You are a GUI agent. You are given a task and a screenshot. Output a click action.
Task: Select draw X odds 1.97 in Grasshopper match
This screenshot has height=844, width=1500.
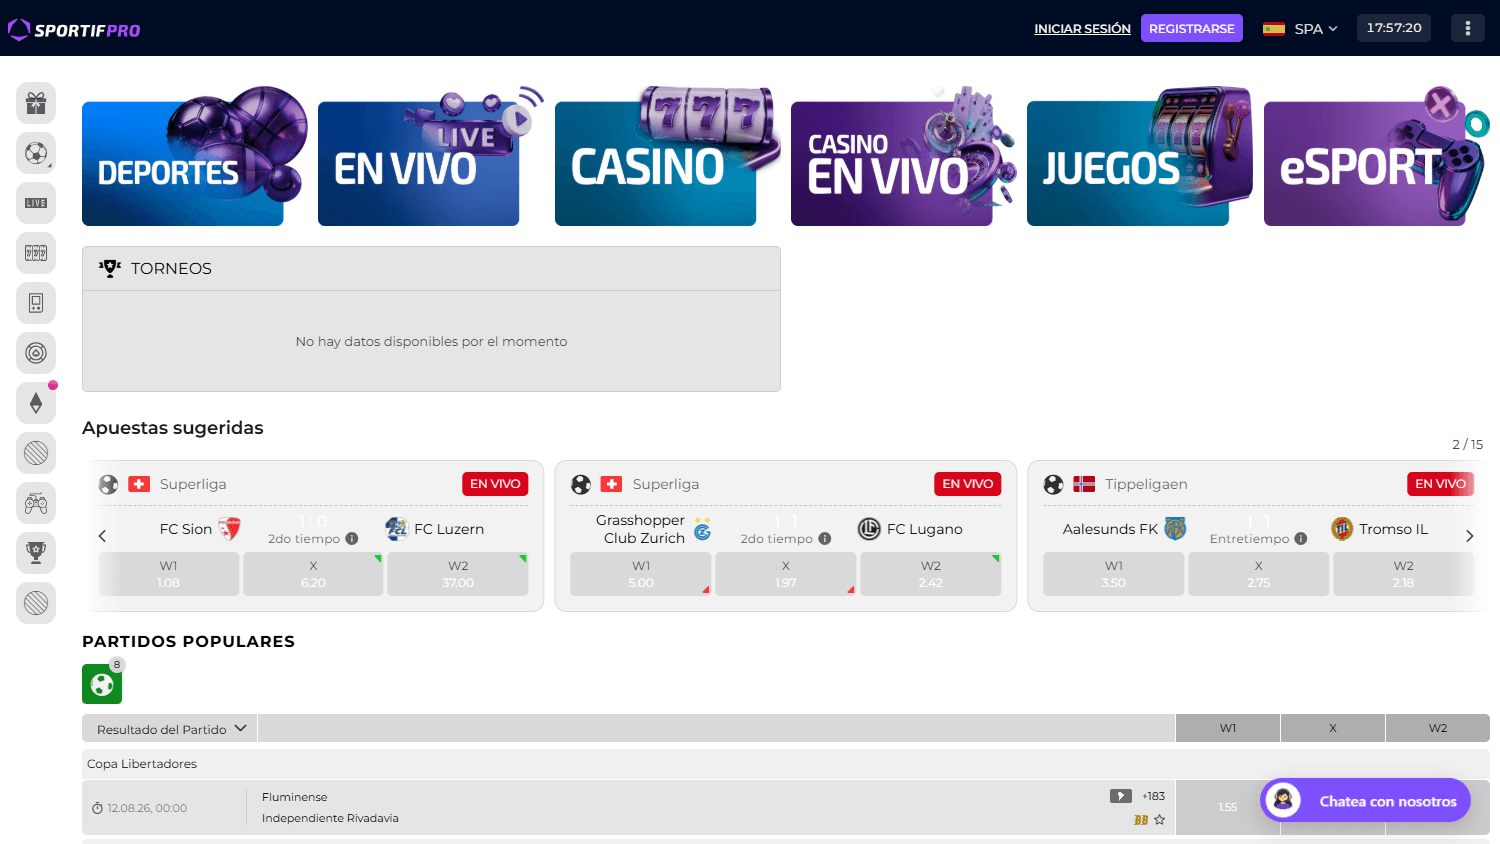tap(786, 574)
